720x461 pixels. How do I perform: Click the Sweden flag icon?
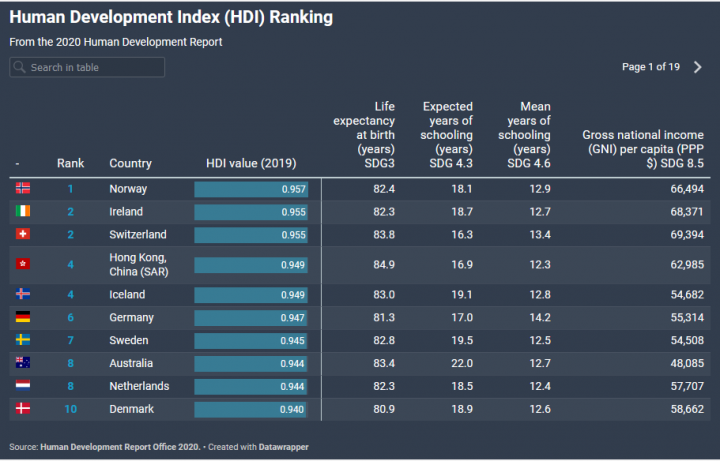pyautogui.click(x=24, y=341)
